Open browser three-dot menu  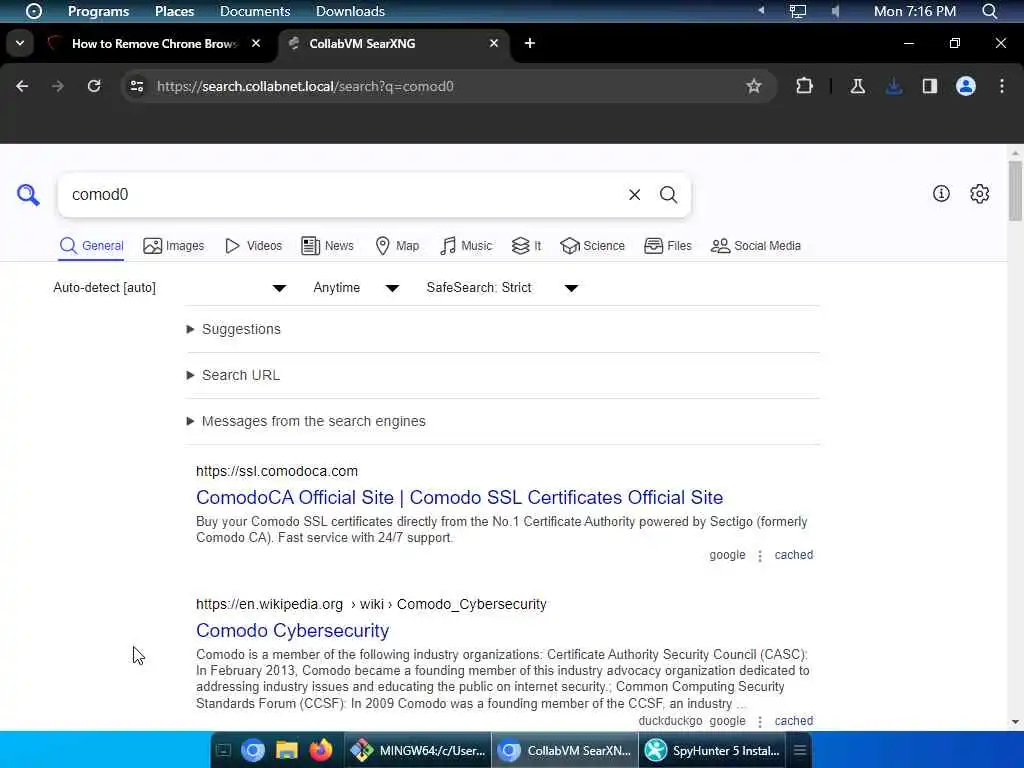click(x=1002, y=86)
